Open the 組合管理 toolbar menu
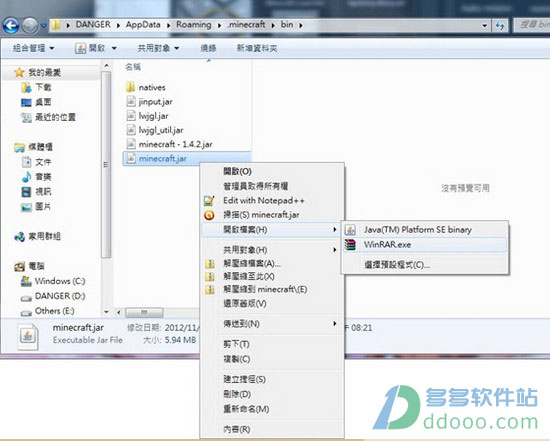This screenshot has height=441, width=550. [x=33, y=48]
